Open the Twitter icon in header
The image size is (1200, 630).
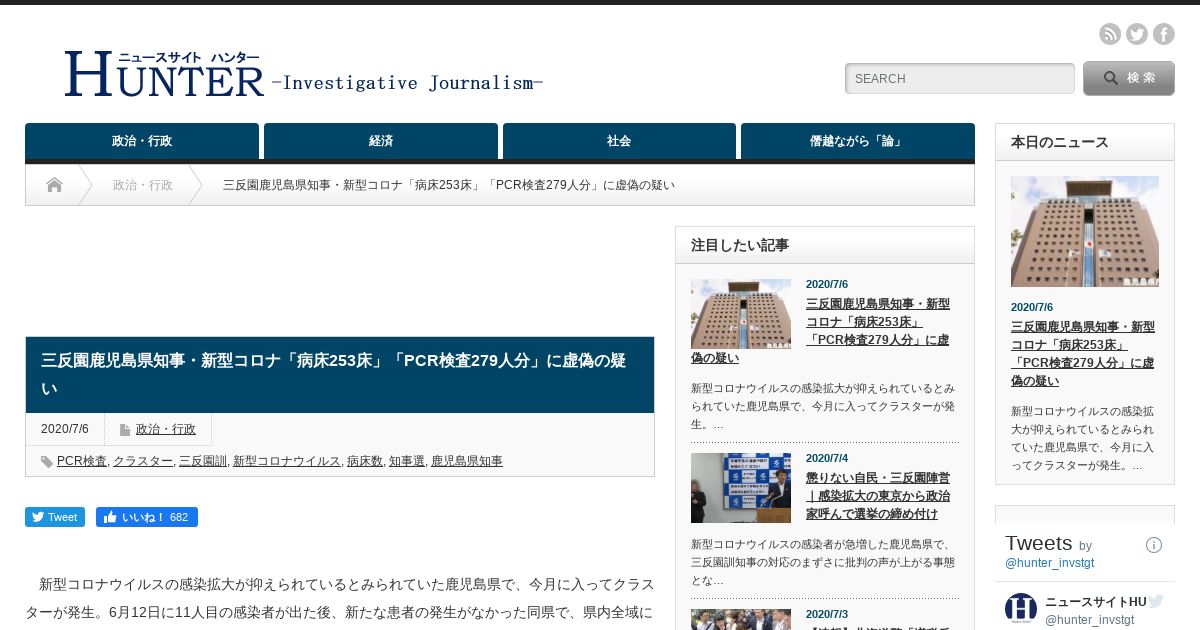click(1137, 34)
